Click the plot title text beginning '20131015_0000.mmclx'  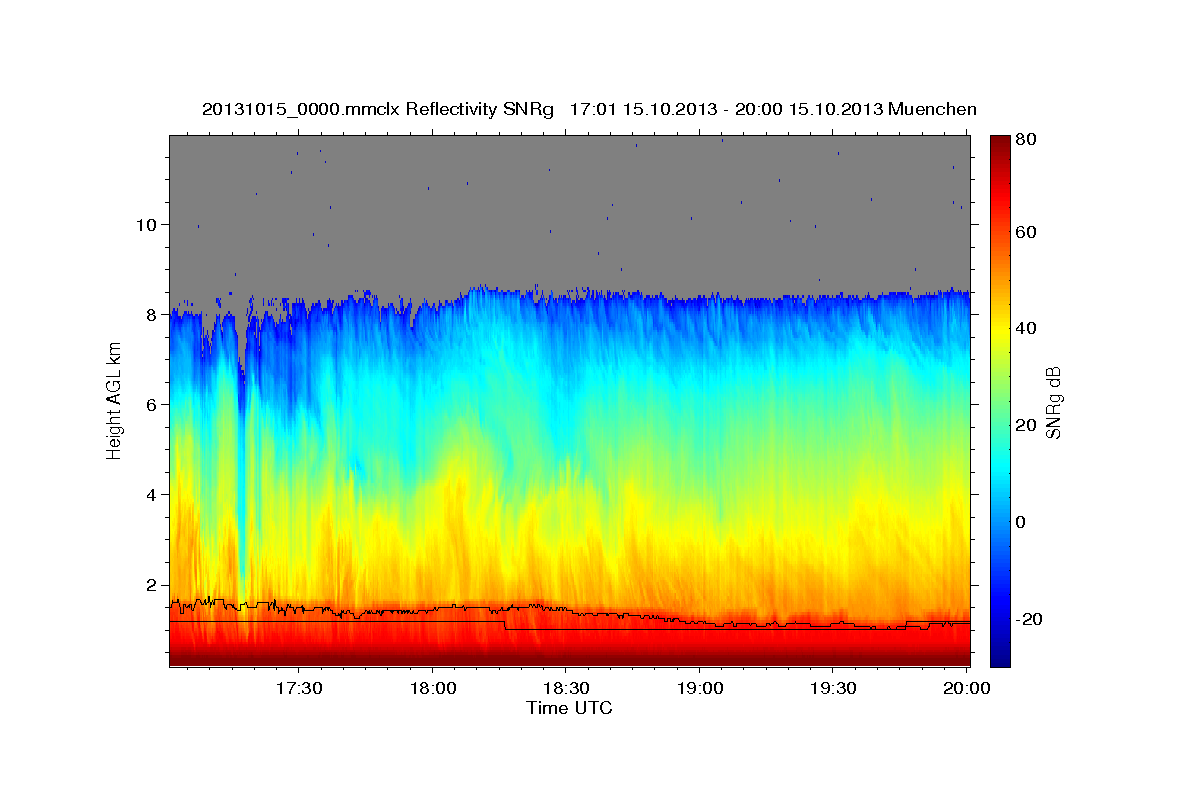tap(589, 109)
